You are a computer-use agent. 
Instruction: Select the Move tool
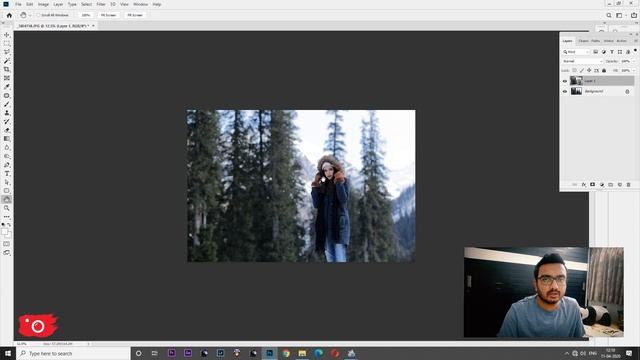tap(7, 35)
